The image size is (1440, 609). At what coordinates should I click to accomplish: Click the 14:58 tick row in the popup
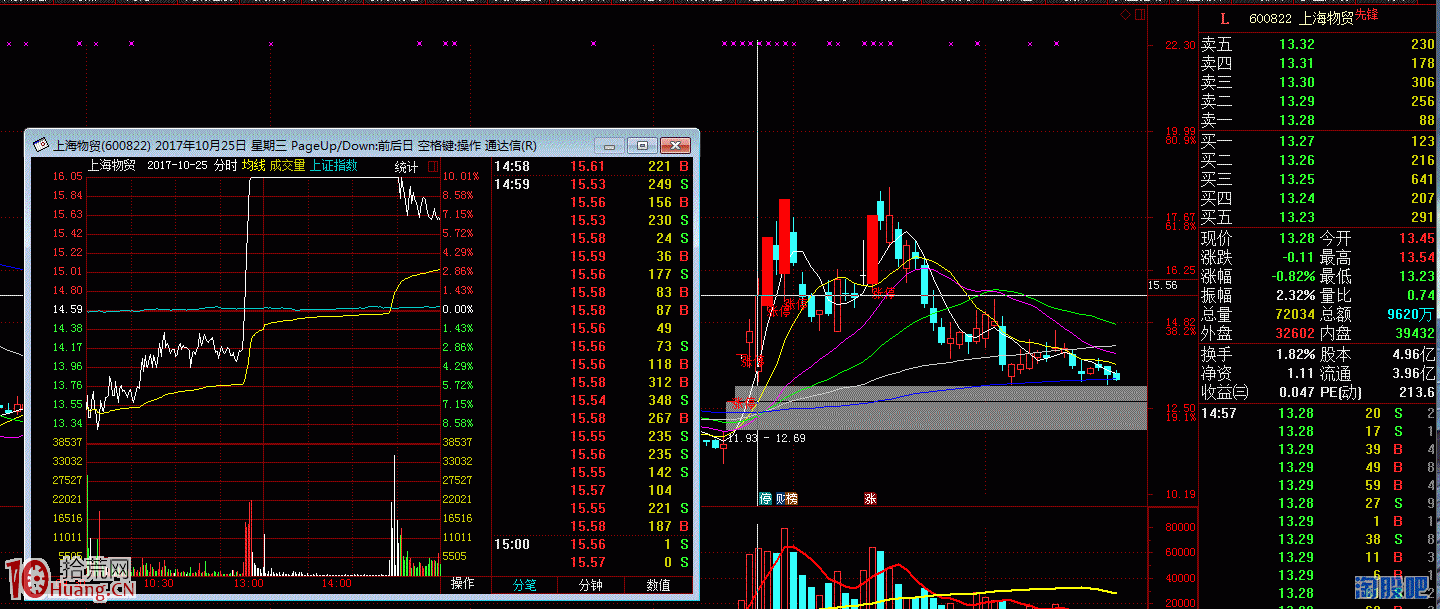[594, 167]
